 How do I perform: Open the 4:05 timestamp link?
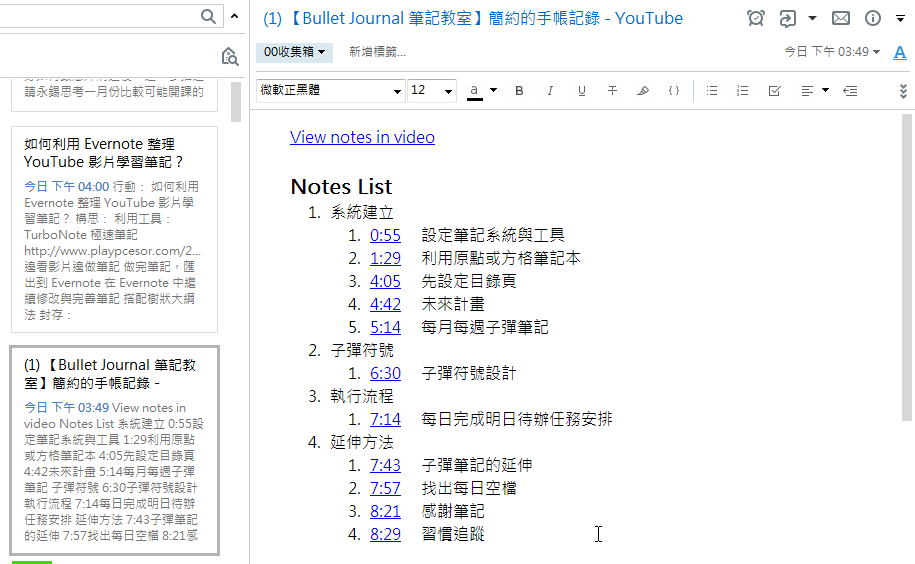pyautogui.click(x=385, y=281)
